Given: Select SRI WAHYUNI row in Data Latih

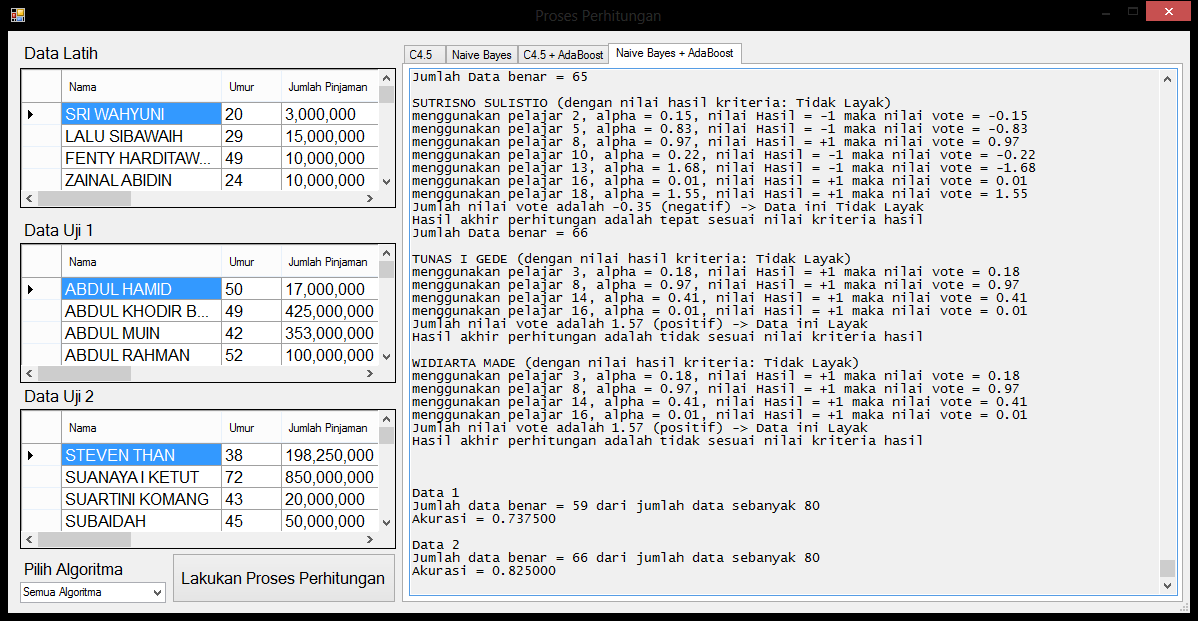Looking at the screenshot, I should click(139, 115).
